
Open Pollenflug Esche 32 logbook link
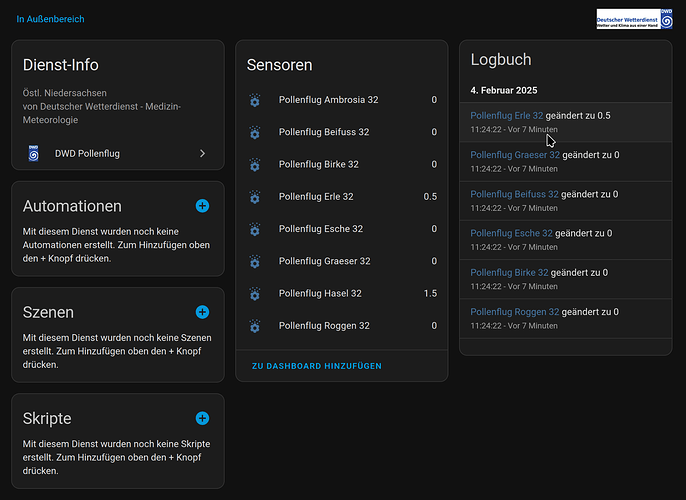[x=511, y=233]
